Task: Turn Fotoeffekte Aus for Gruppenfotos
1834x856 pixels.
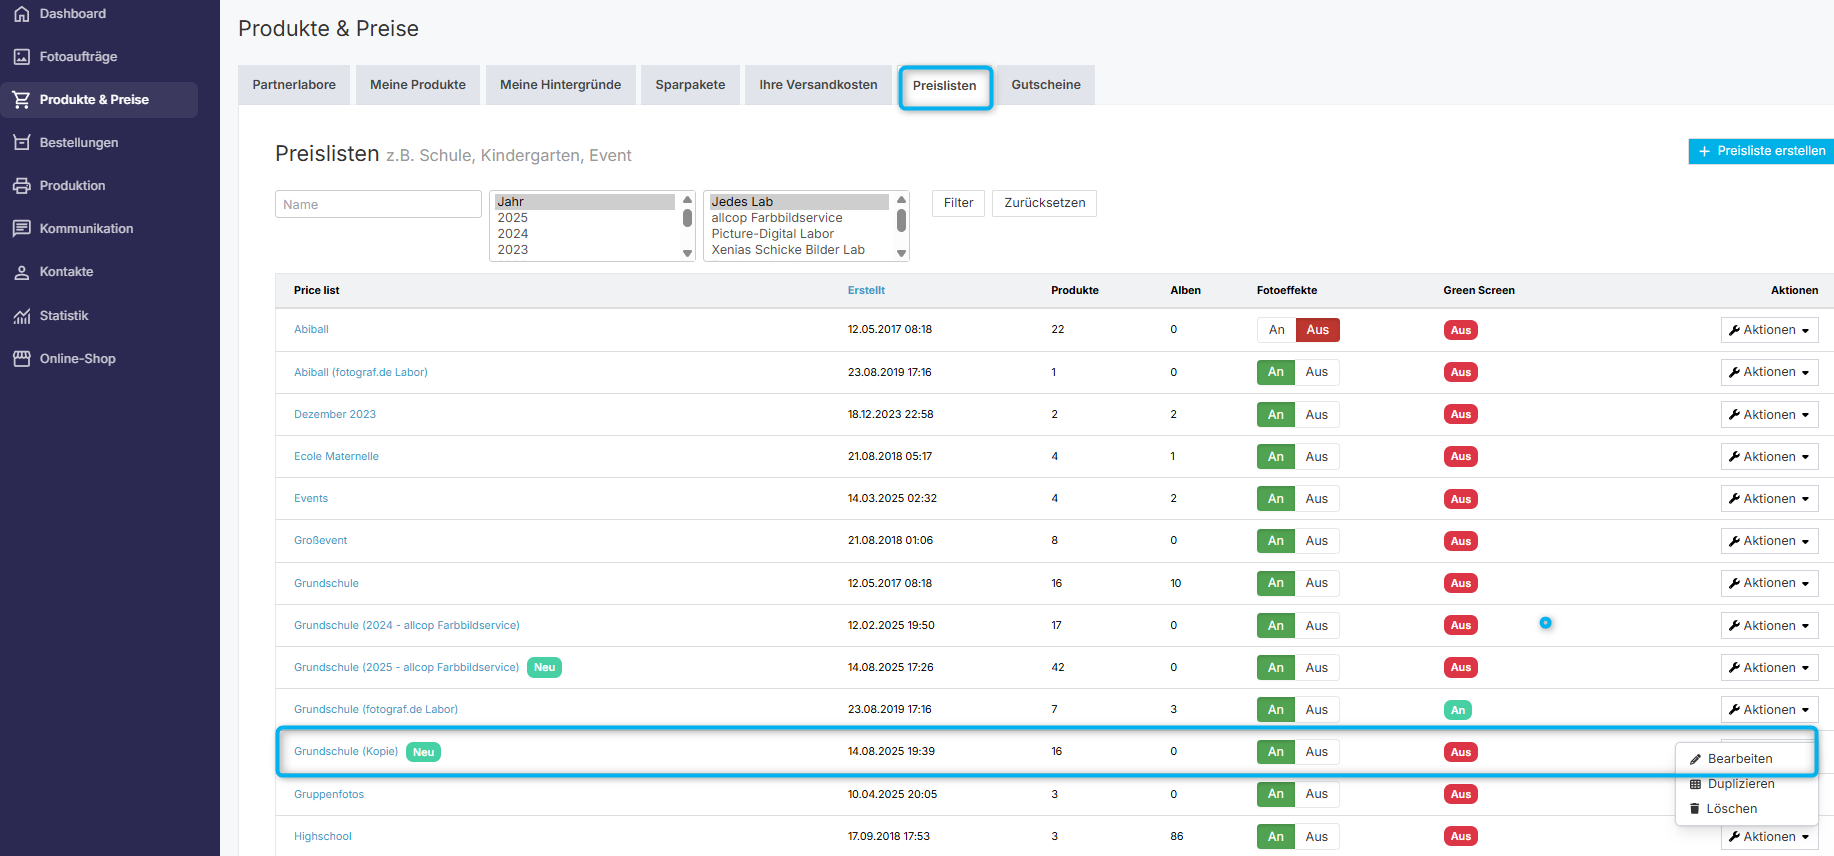Action: click(1317, 794)
